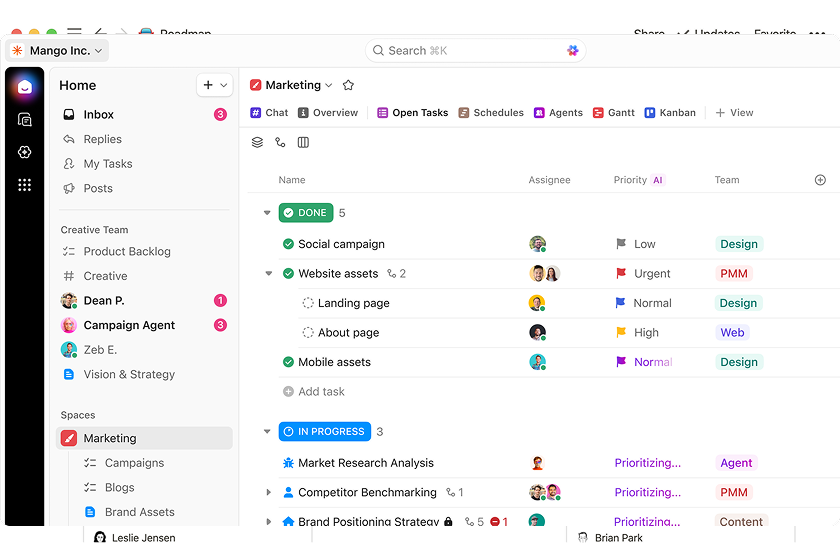Toggle the Website assets done checkmark

pyautogui.click(x=288, y=273)
